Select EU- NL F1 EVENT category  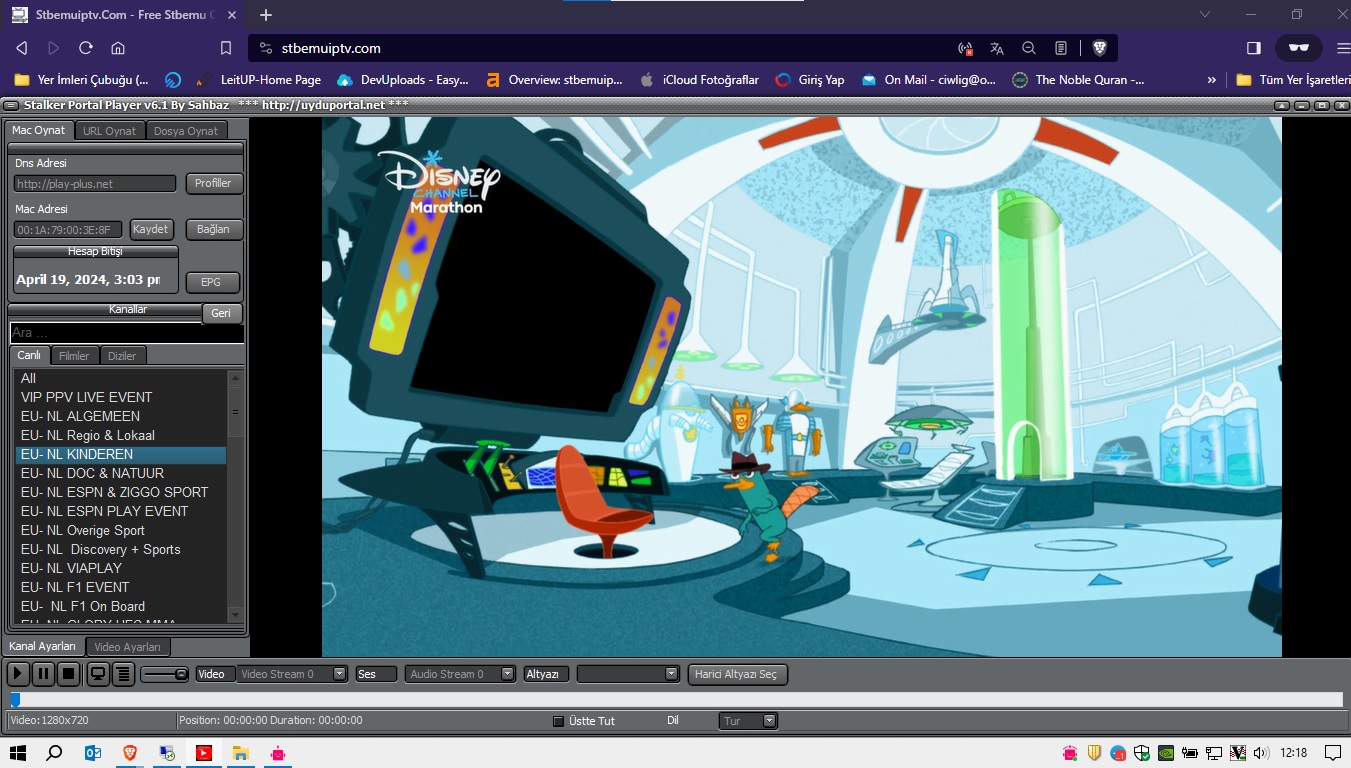click(120, 587)
